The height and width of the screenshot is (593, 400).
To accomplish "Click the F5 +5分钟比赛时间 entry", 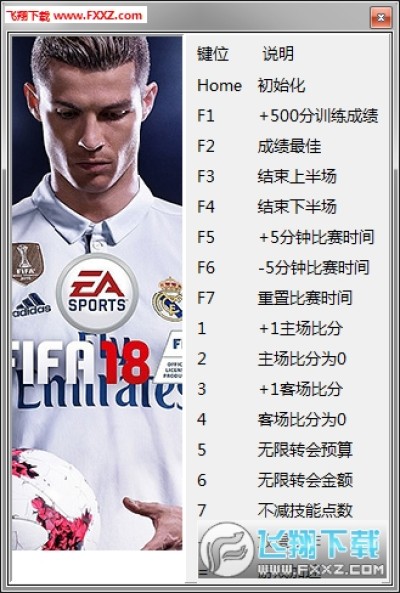I will click(286, 237).
